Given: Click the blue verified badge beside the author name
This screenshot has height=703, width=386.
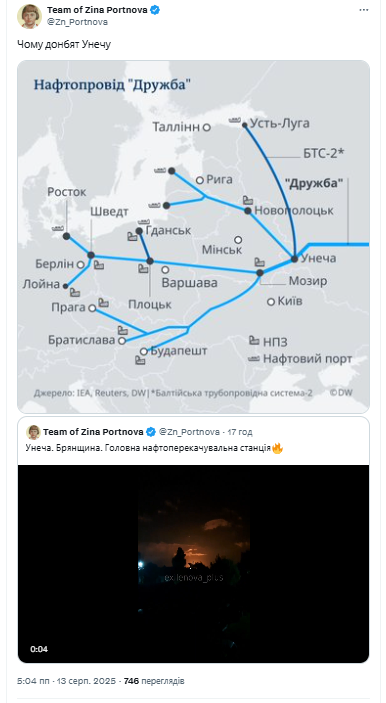Looking at the screenshot, I should pos(155,11).
